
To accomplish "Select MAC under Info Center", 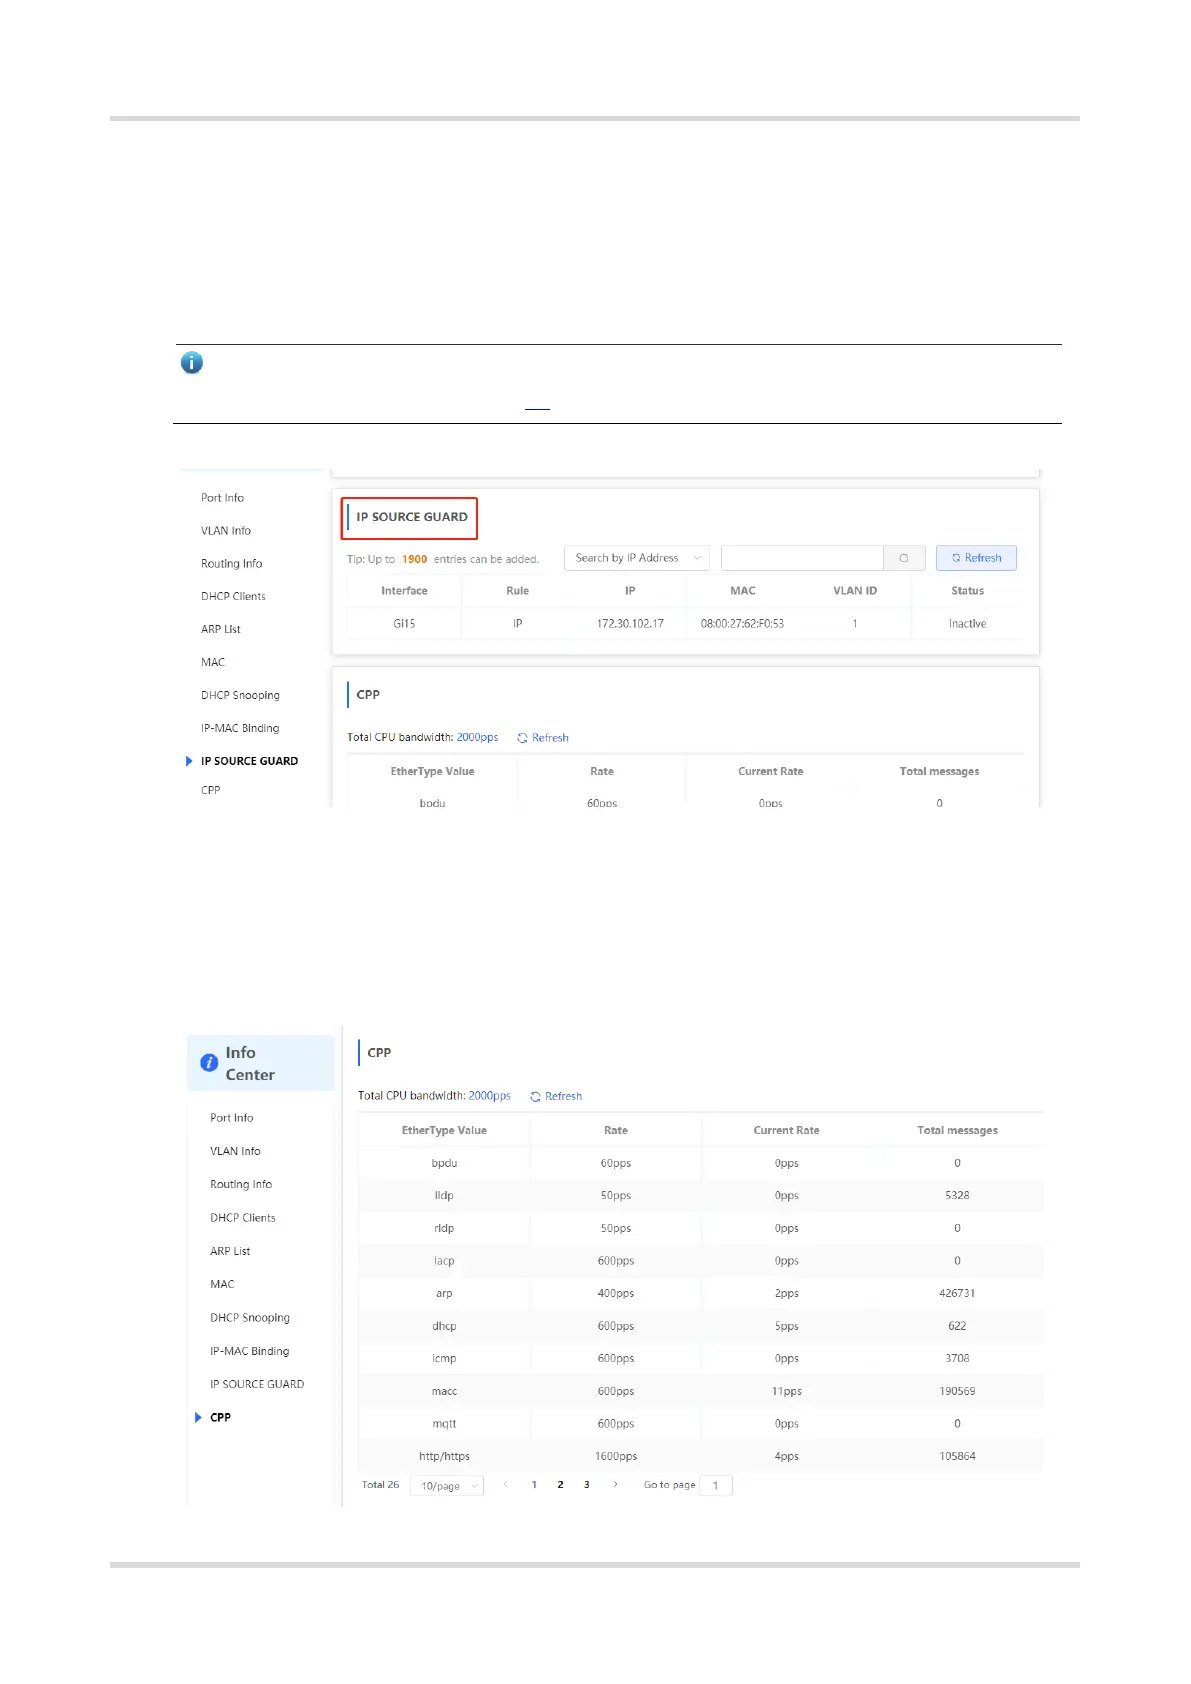I will (222, 1284).
